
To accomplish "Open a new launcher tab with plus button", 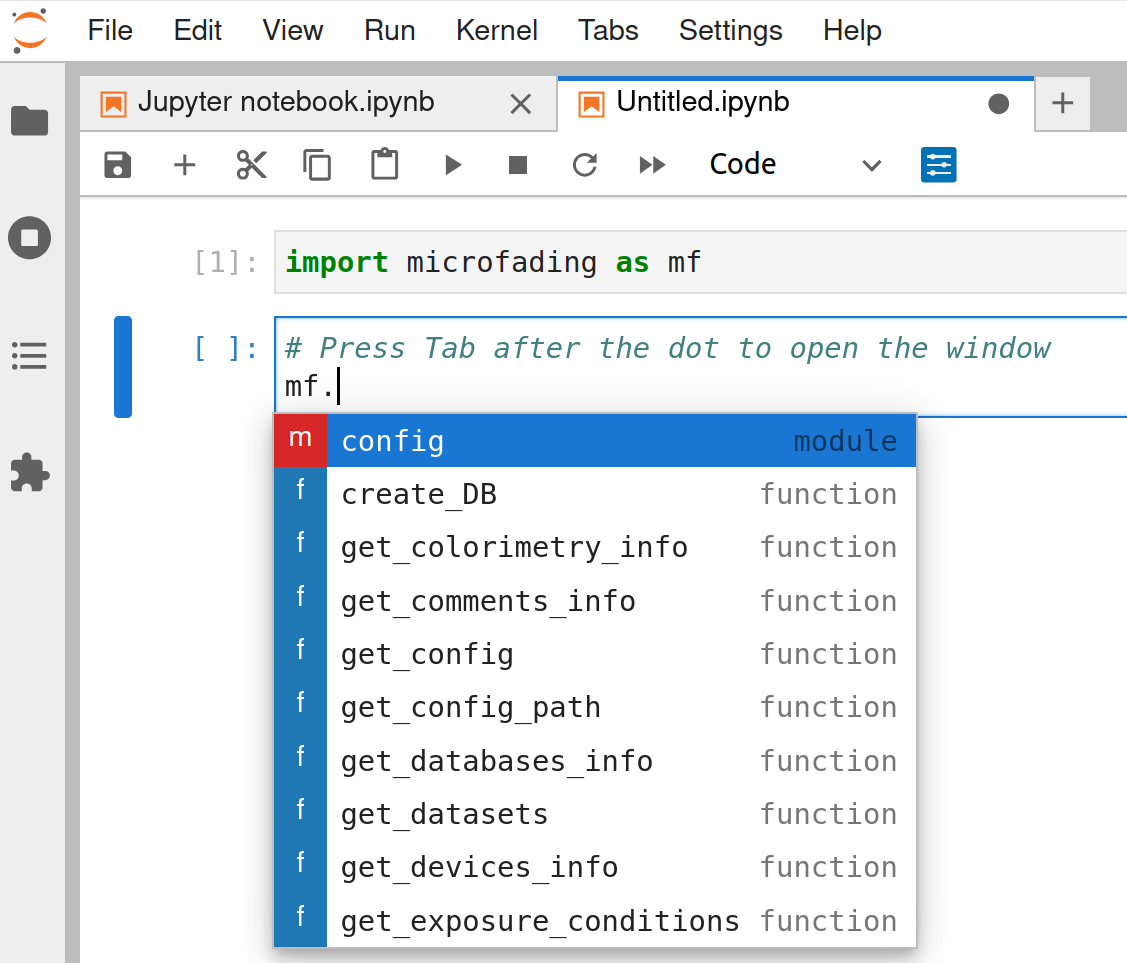I will (x=1063, y=103).
